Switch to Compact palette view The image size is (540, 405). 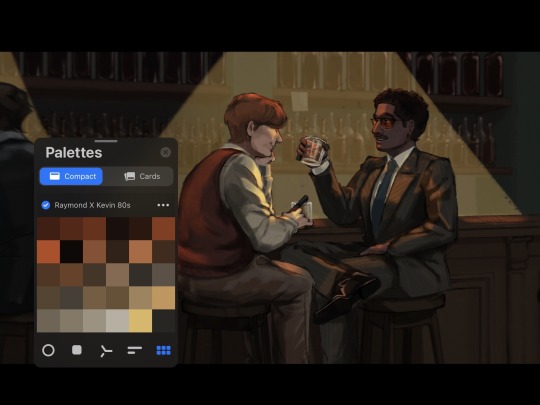[x=71, y=176]
